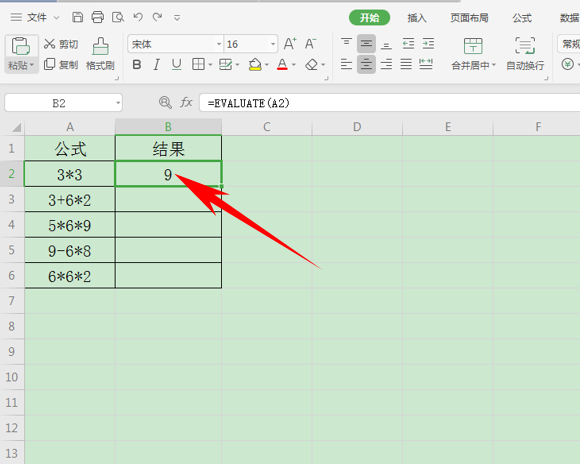
Task: Increase font size with A+ icon
Action: pos(290,44)
